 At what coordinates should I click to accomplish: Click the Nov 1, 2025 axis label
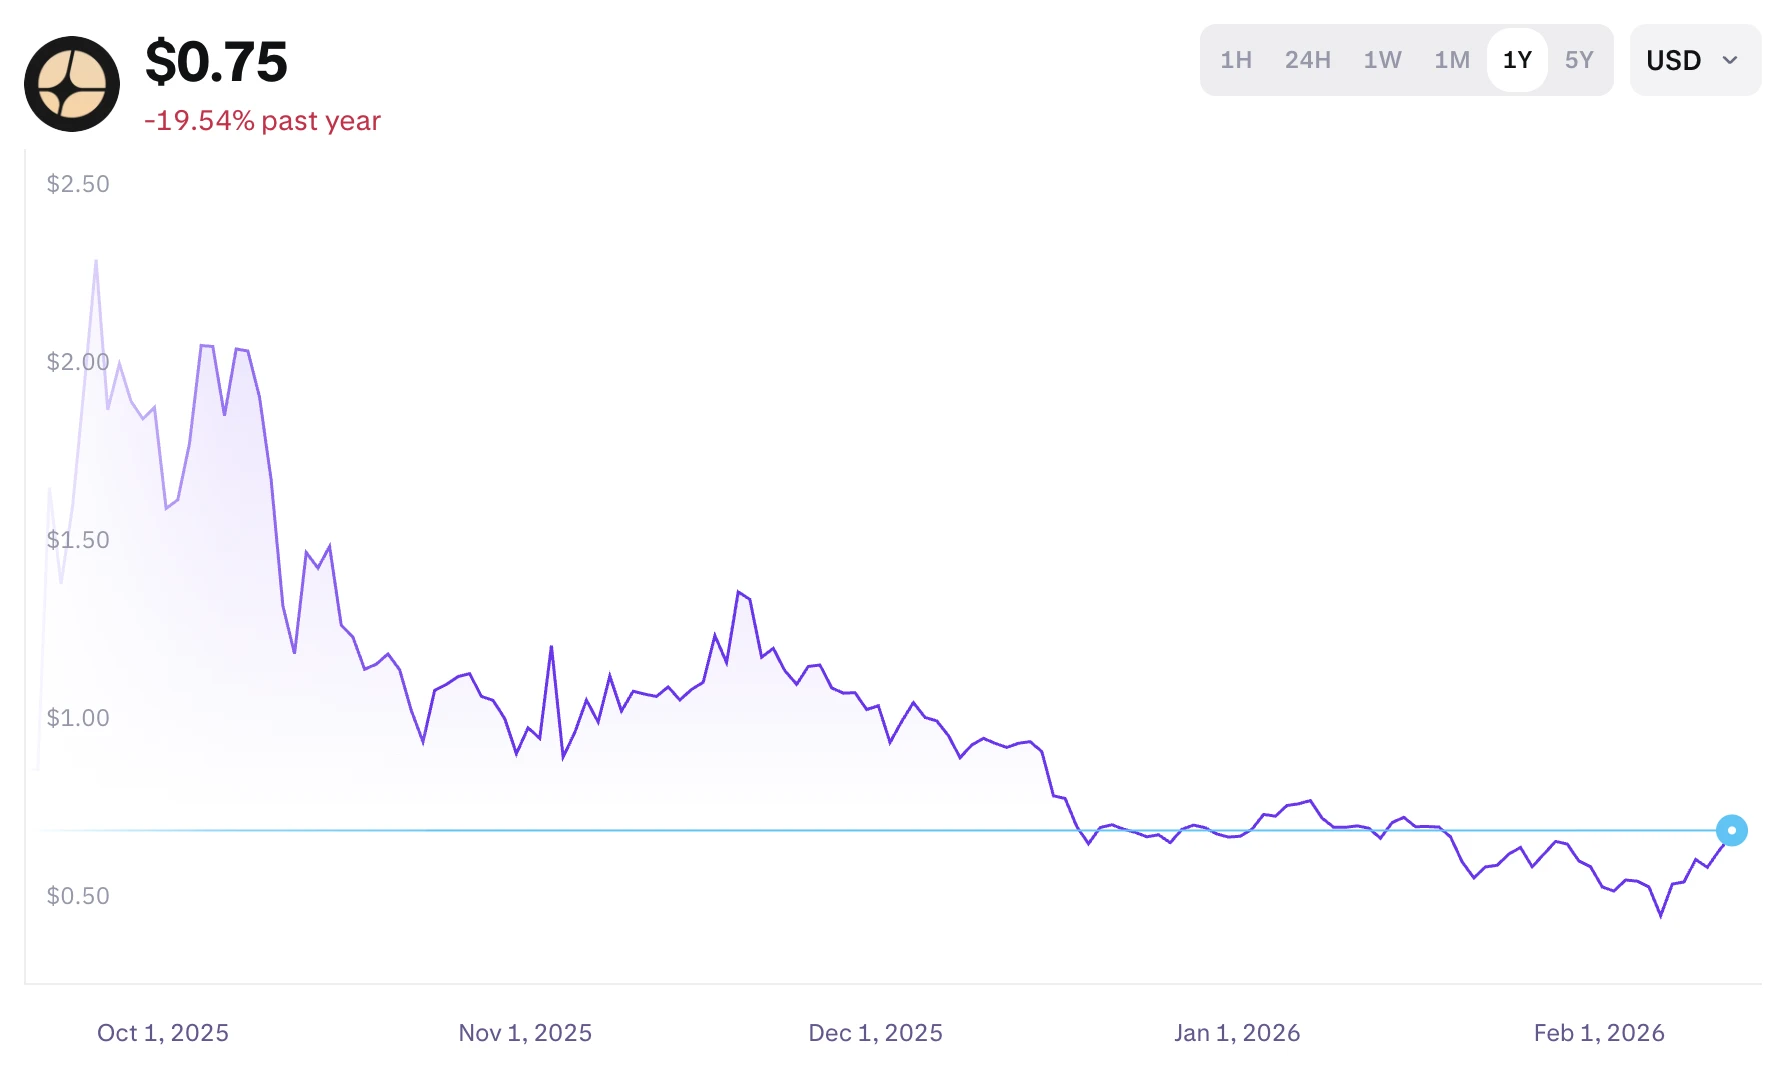pyautogui.click(x=525, y=1033)
